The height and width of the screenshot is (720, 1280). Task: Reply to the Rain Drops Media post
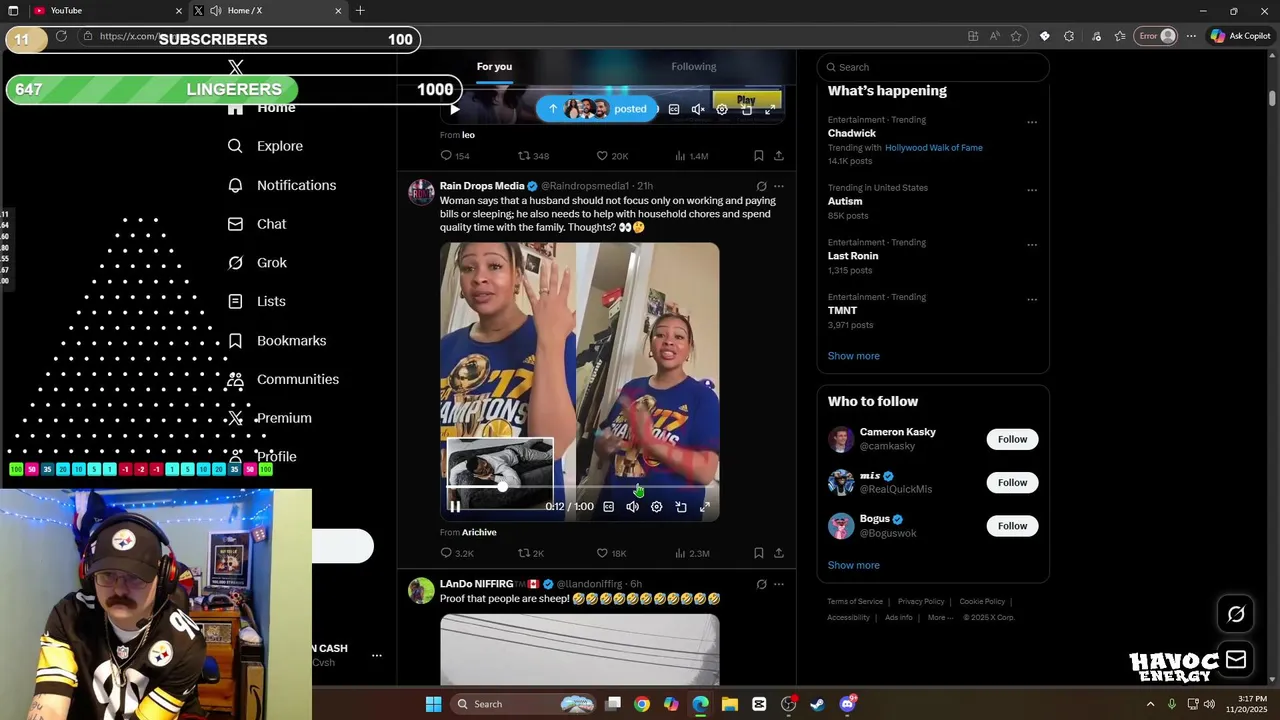457,553
